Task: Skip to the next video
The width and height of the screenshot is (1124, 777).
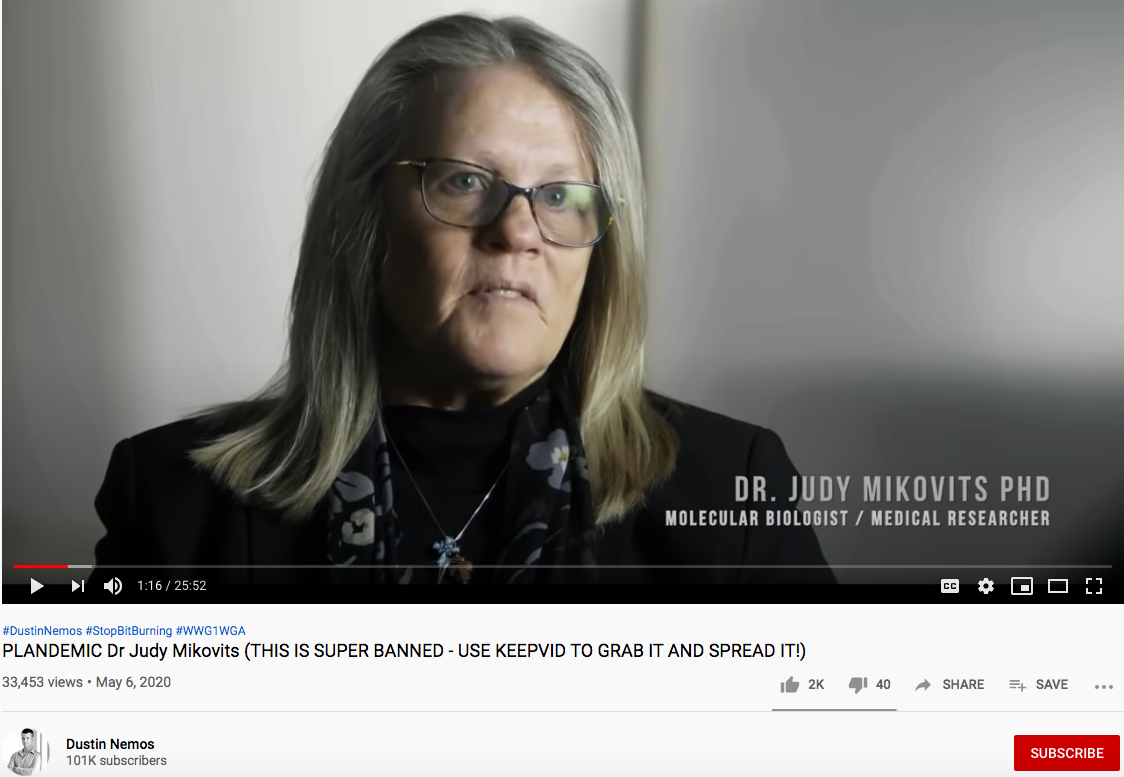Action: [x=77, y=586]
